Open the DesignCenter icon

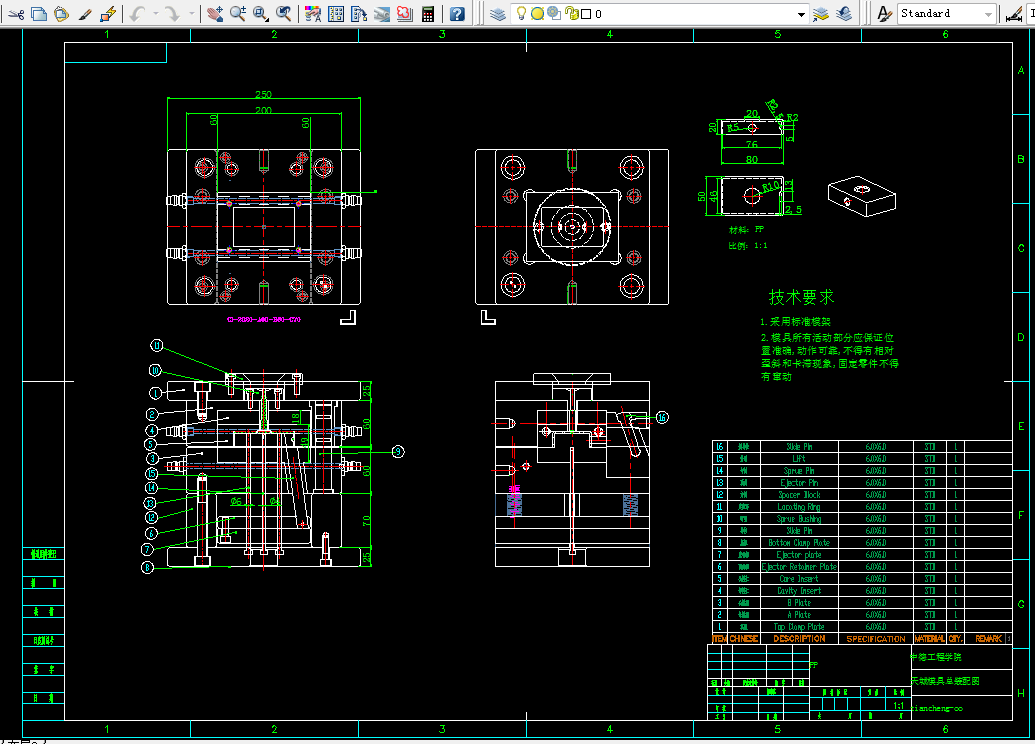(x=336, y=13)
